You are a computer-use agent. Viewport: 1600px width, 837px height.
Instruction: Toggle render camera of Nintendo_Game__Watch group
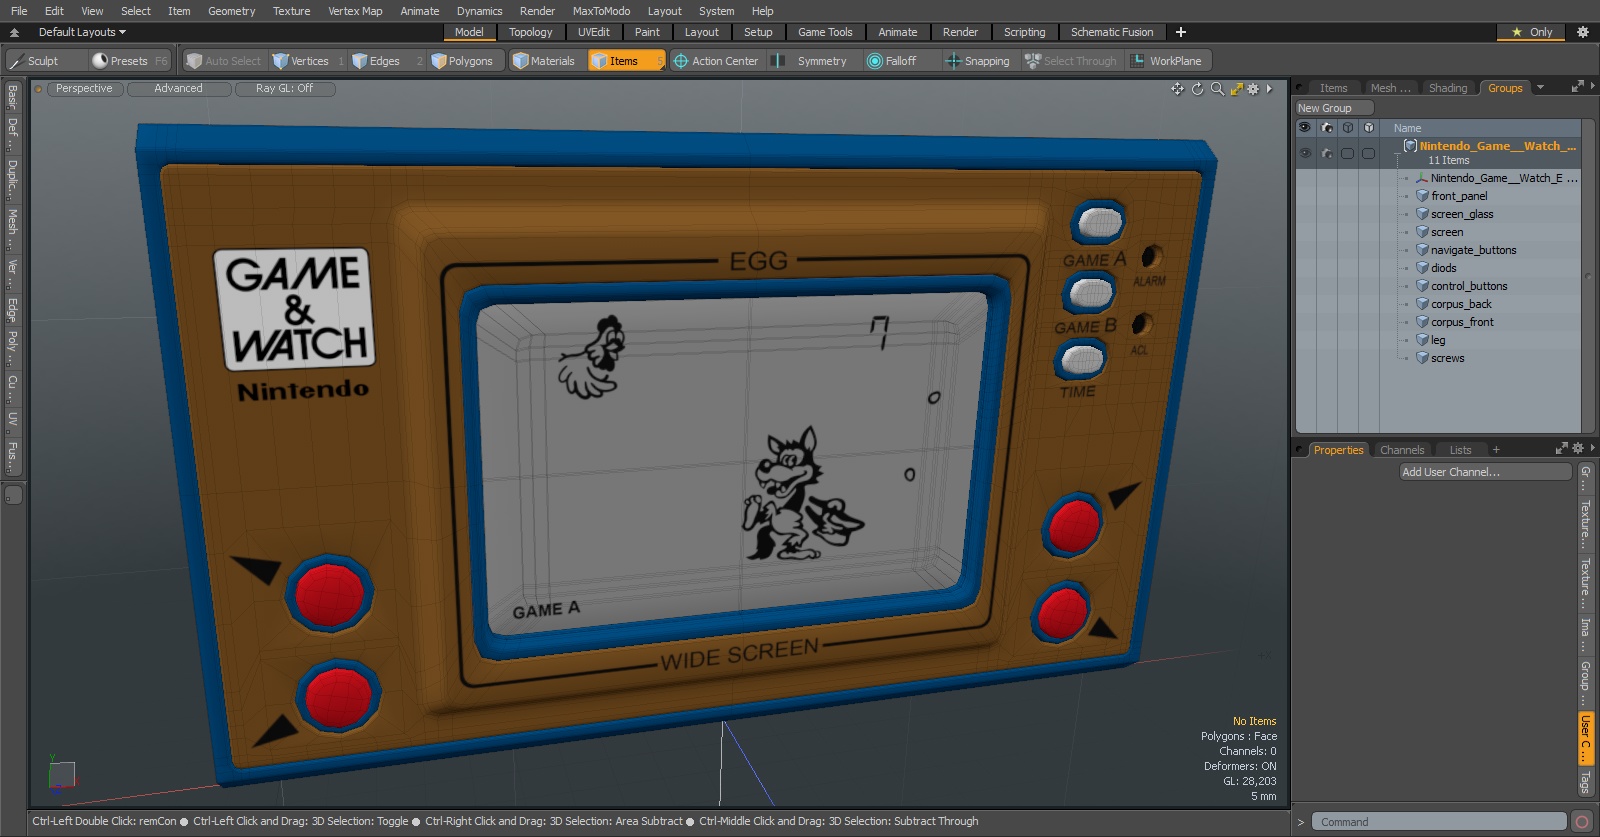point(1327,153)
